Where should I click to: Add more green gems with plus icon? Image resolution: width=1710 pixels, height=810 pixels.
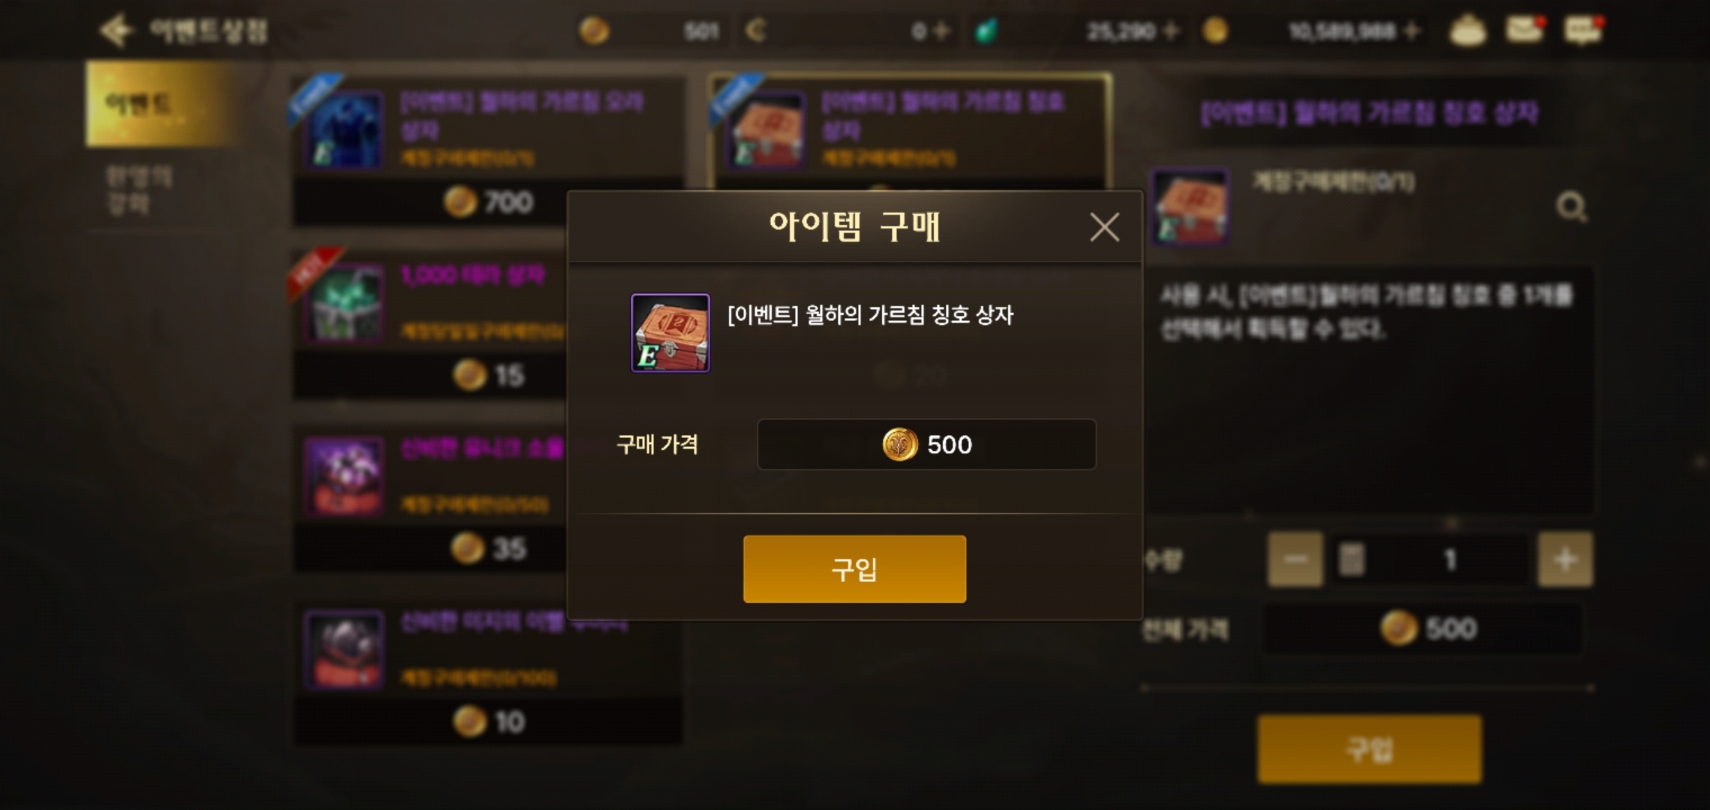1171,32
